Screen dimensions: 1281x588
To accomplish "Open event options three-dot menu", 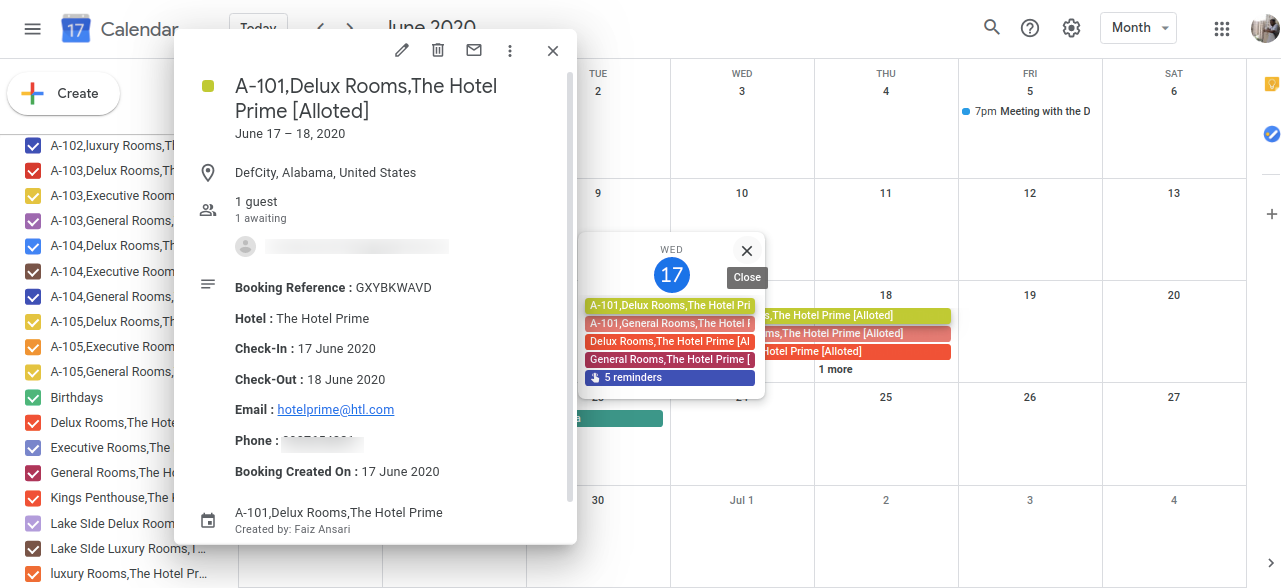I will [510, 50].
